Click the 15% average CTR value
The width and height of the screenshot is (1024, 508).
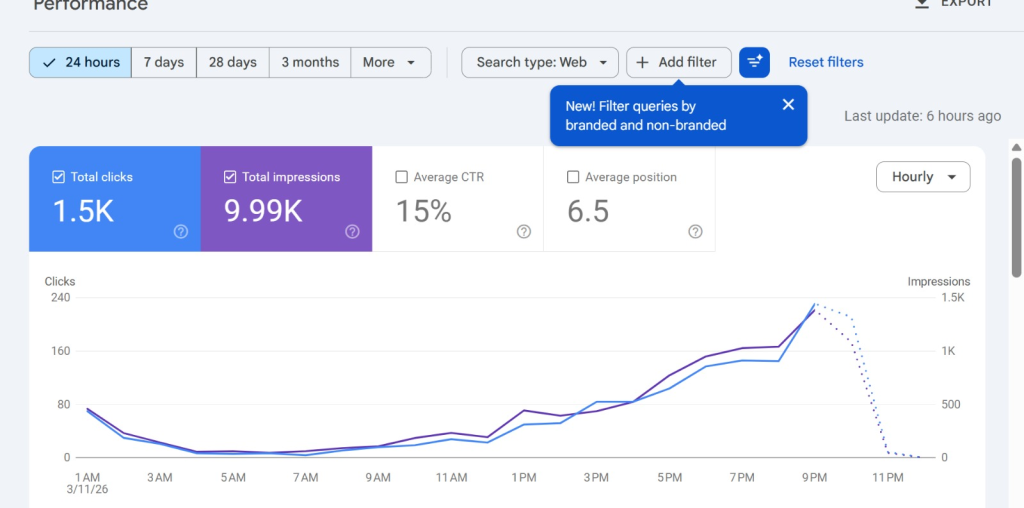pyautogui.click(x=424, y=212)
